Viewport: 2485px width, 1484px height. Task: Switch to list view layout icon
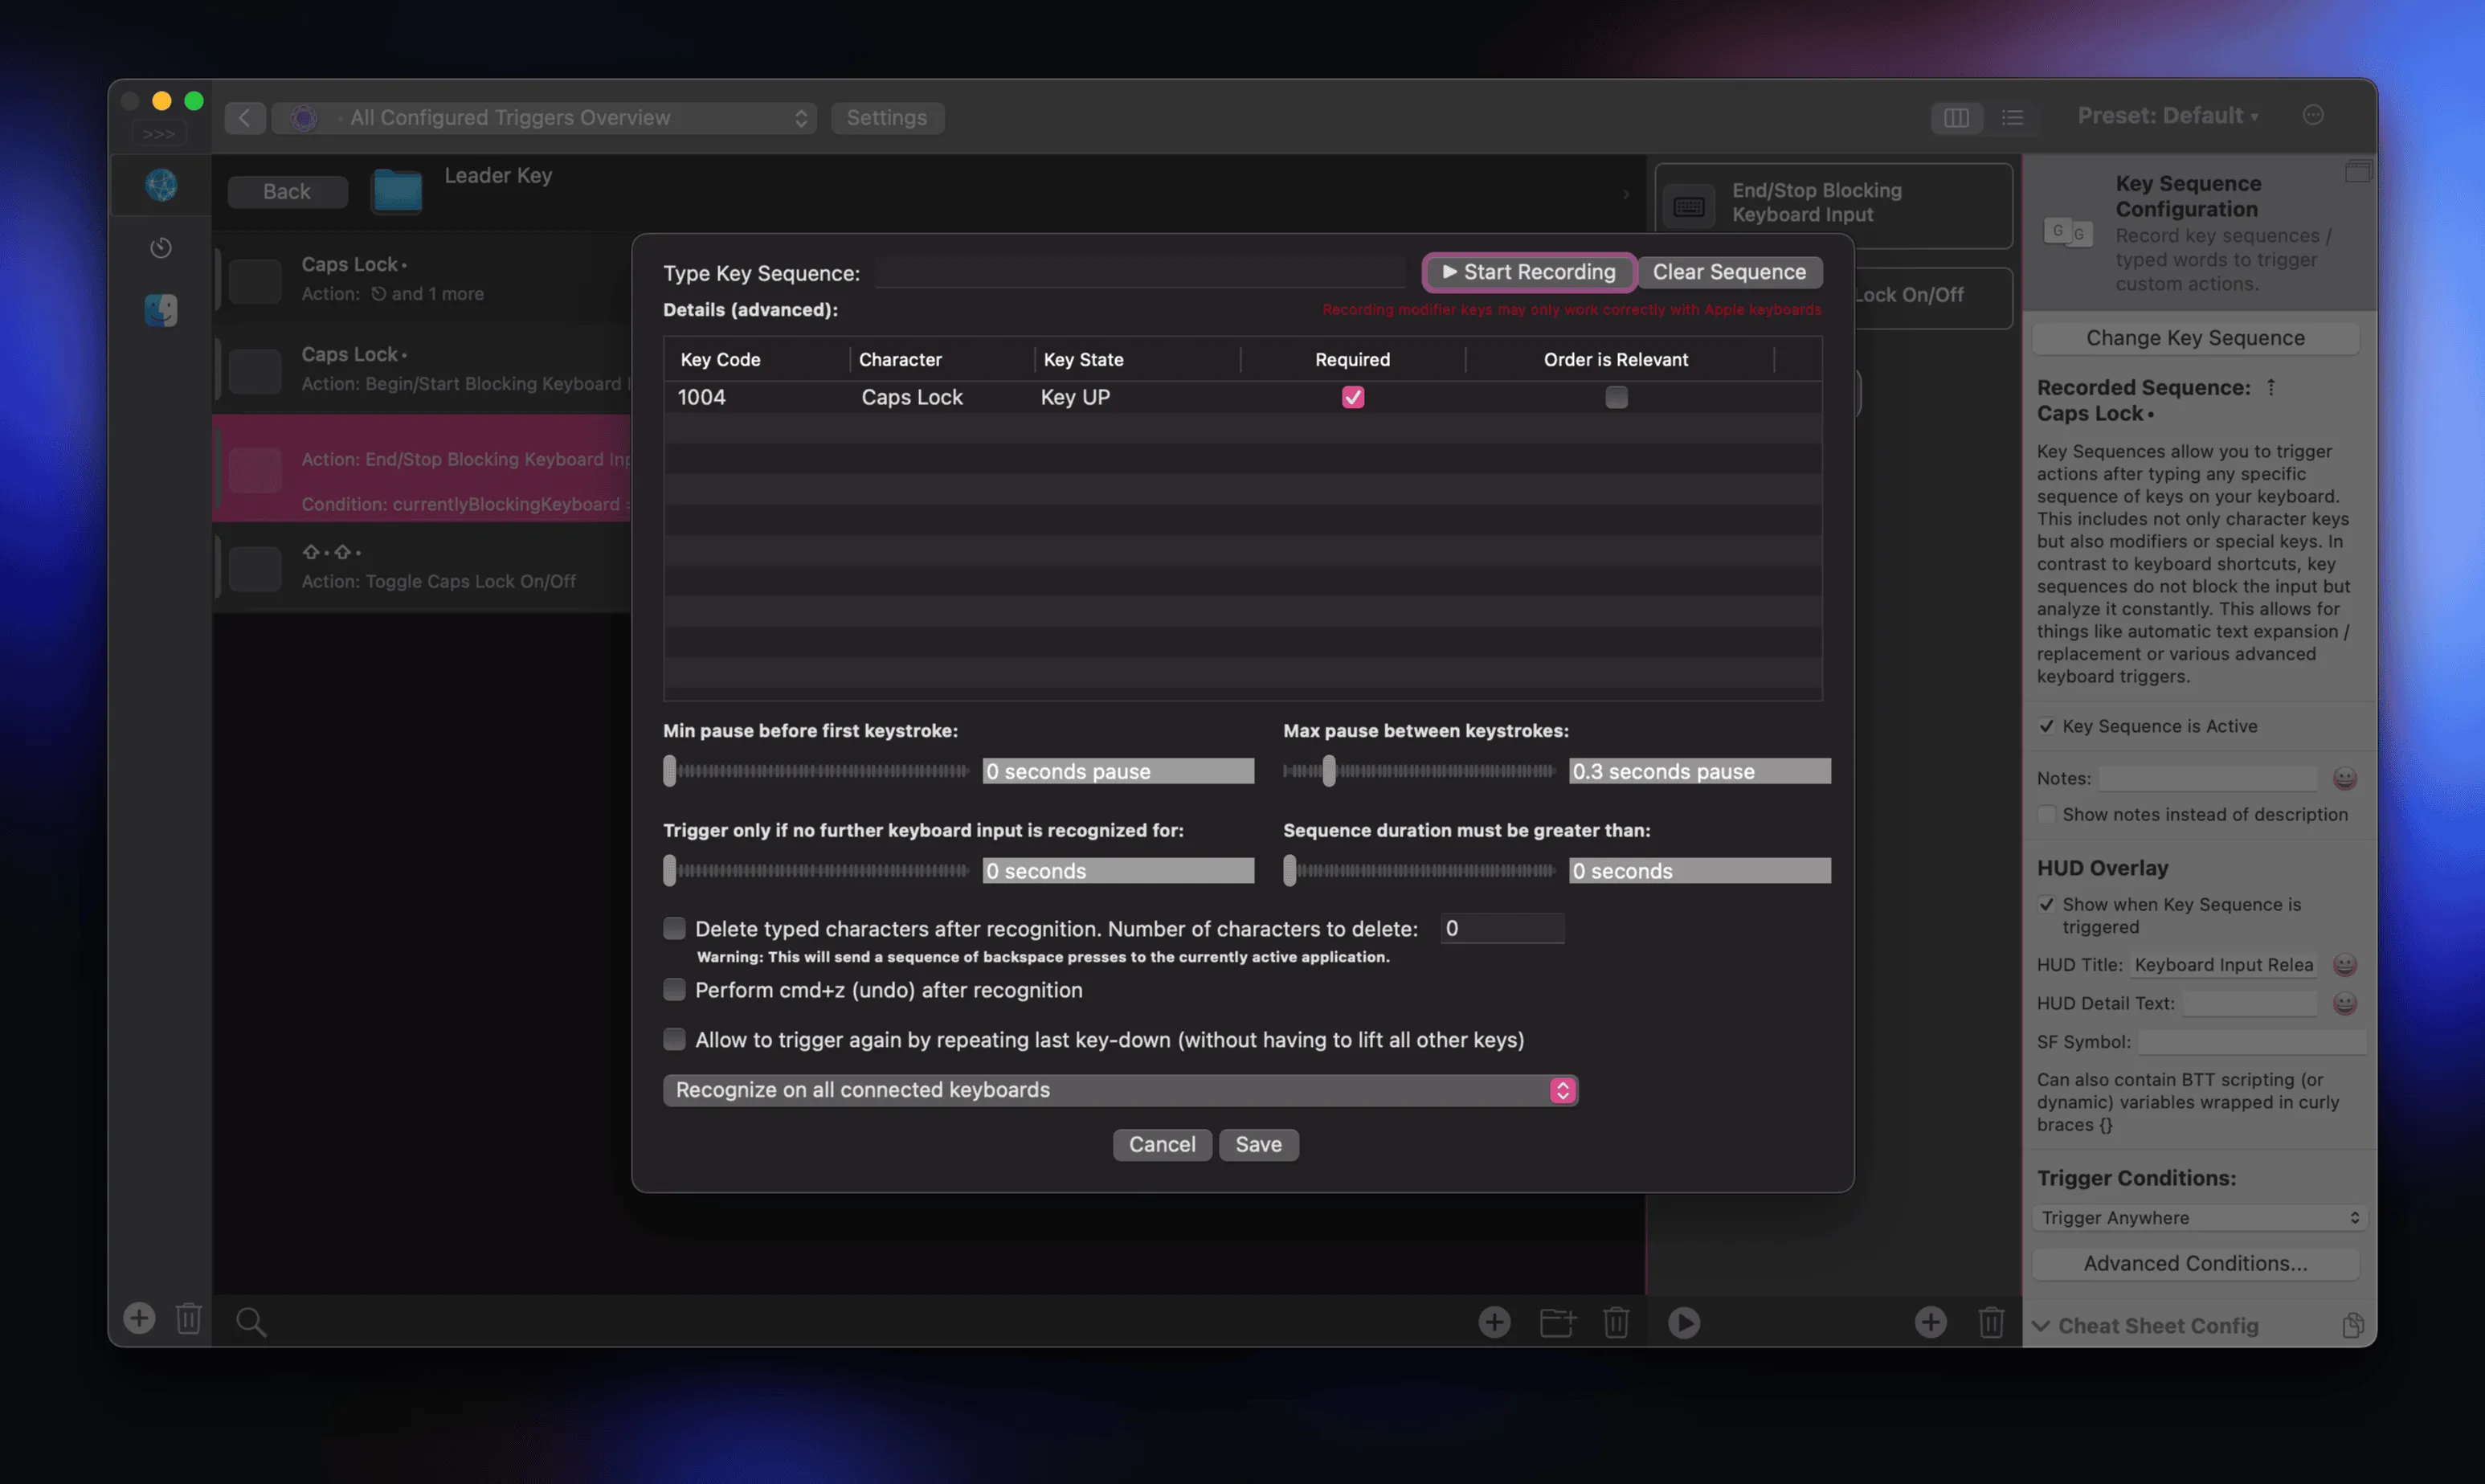point(2012,118)
